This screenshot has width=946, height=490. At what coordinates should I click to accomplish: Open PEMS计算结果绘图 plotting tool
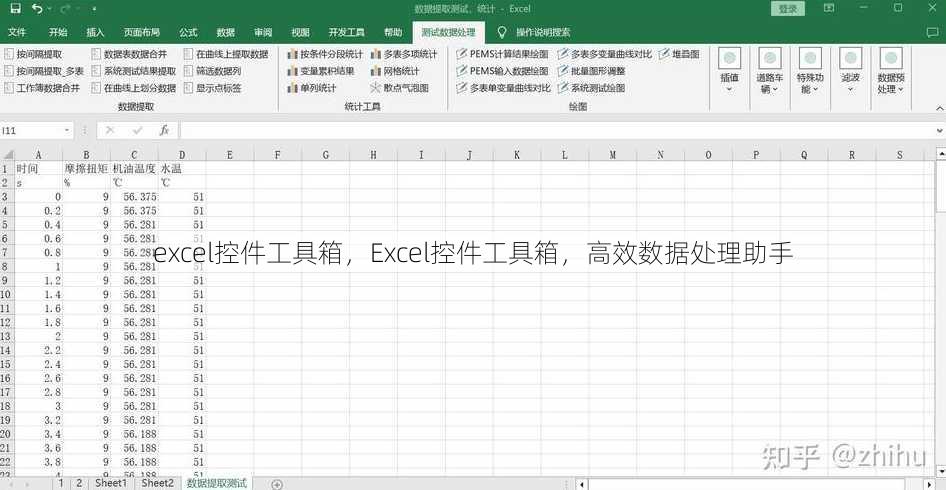point(502,54)
